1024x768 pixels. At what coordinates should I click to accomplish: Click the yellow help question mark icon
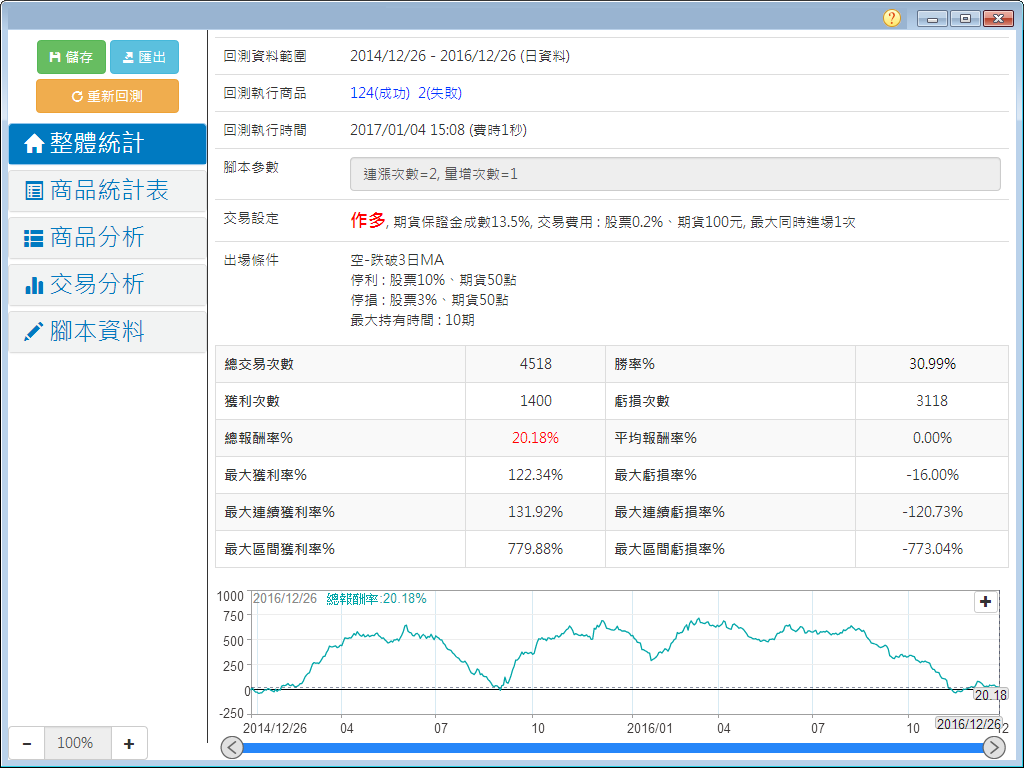pyautogui.click(x=891, y=18)
